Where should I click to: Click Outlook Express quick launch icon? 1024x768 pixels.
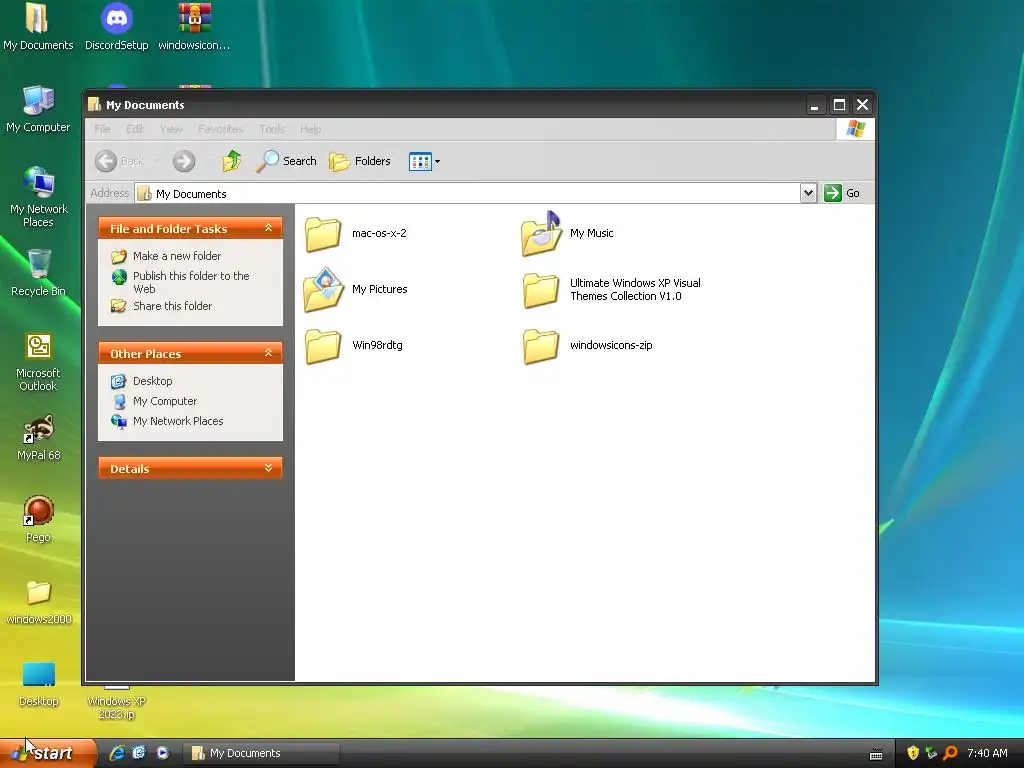pos(139,753)
